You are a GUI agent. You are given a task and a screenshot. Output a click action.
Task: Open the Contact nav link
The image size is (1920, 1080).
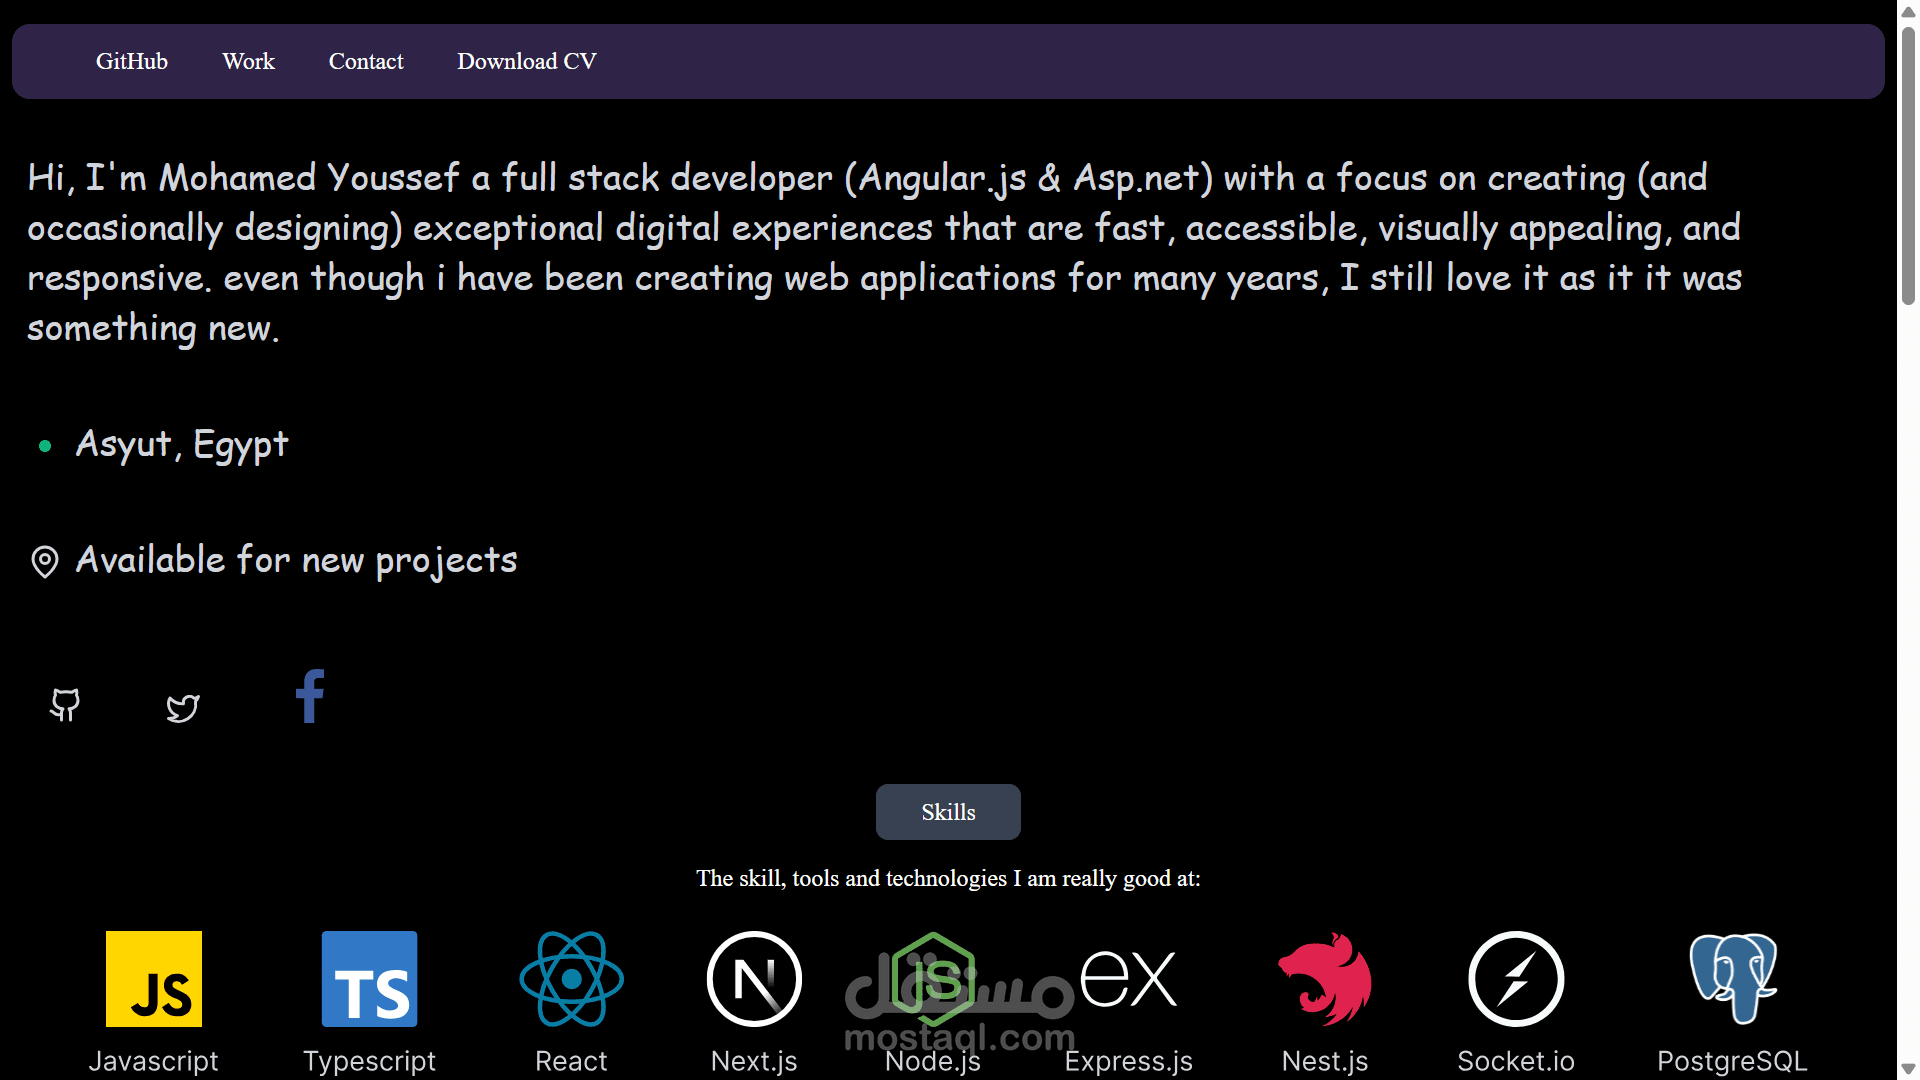click(366, 62)
